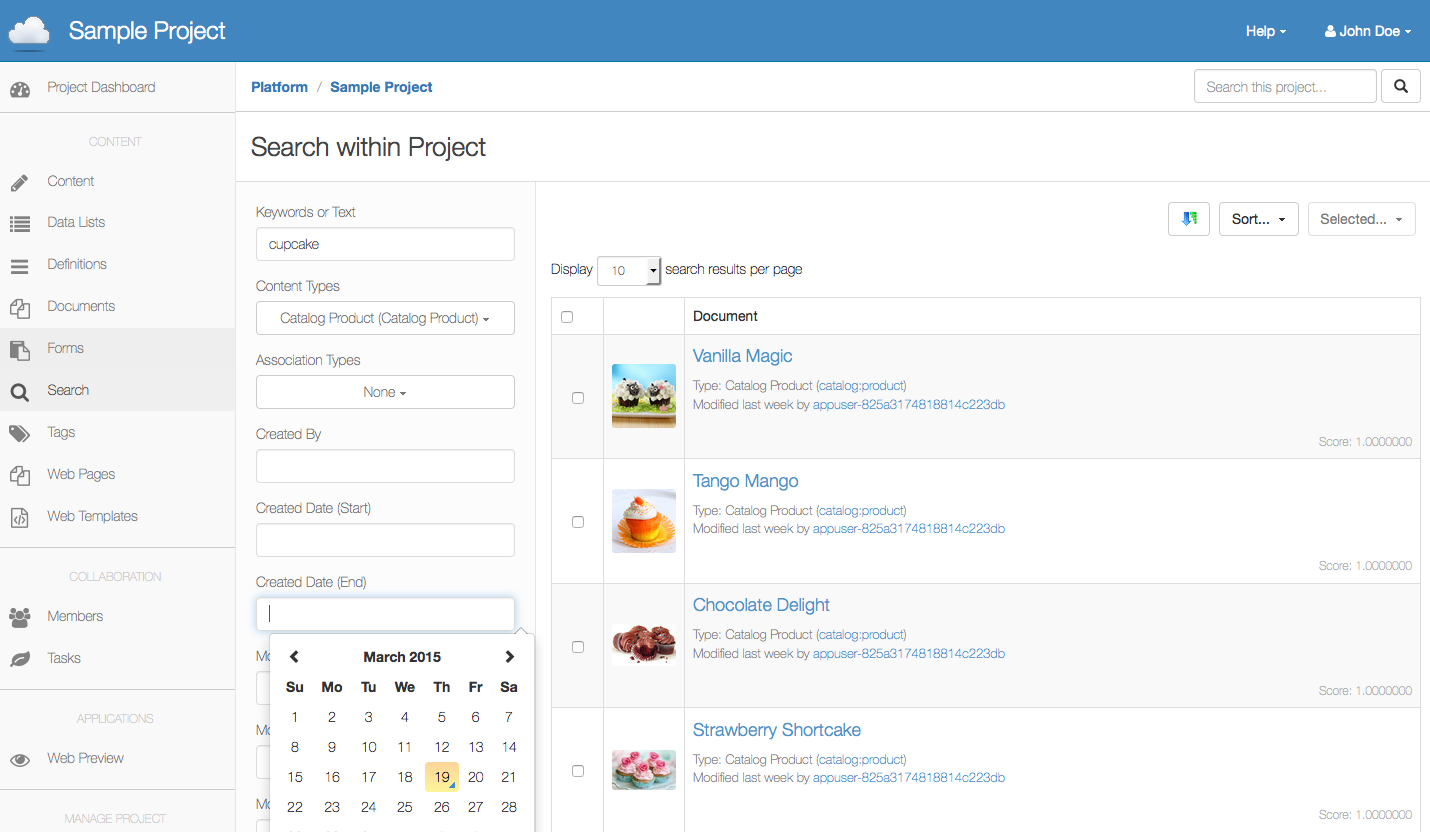Click the Project Dashboard gauge icon
Image resolution: width=1430 pixels, height=832 pixels.
coord(20,88)
